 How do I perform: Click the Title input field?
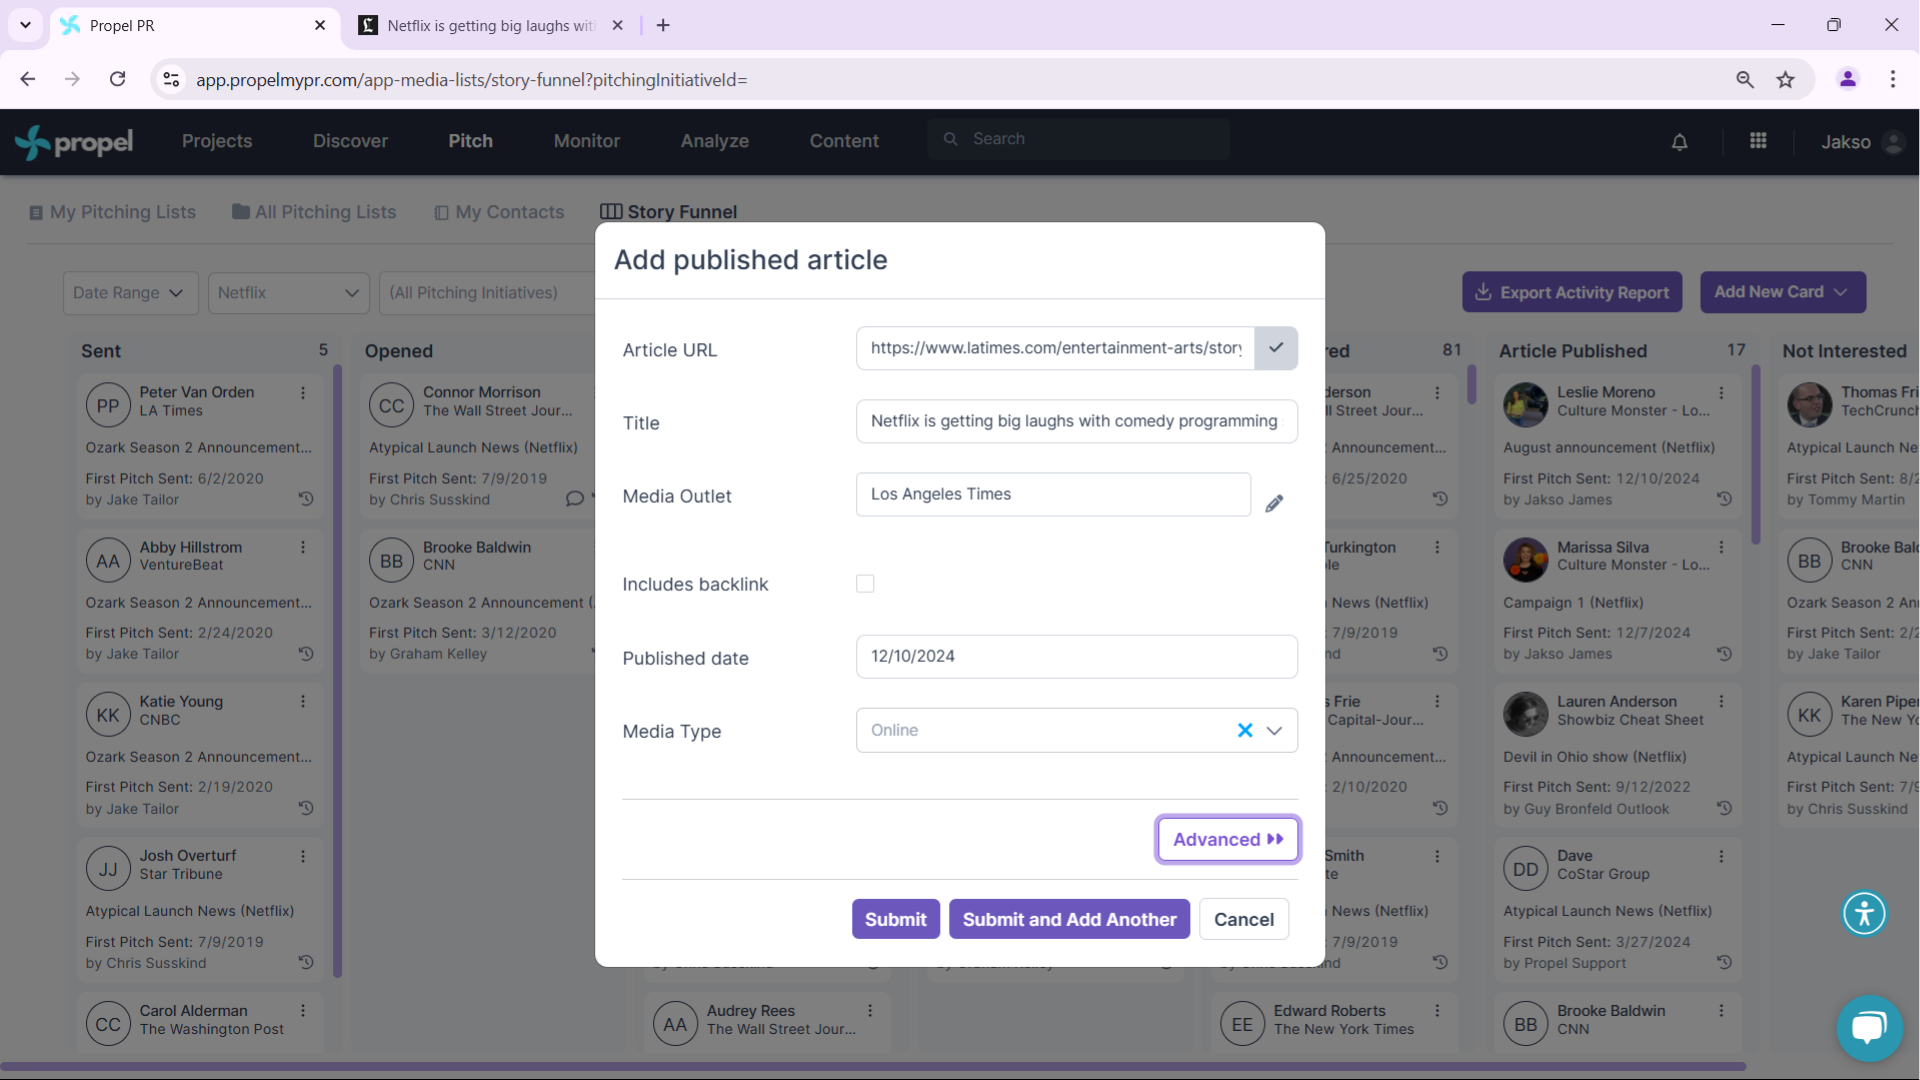(1077, 421)
